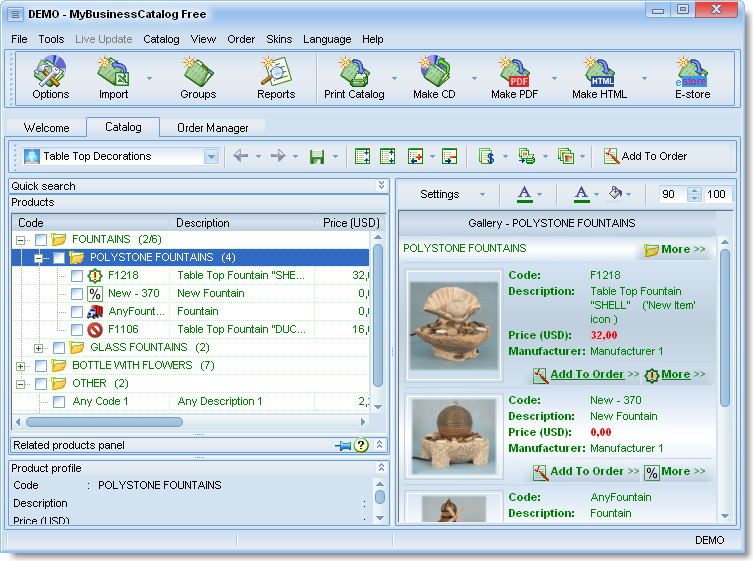Tick the checkbox for AnyFount... row
Screen dimensions: 753x561
(x=77, y=312)
